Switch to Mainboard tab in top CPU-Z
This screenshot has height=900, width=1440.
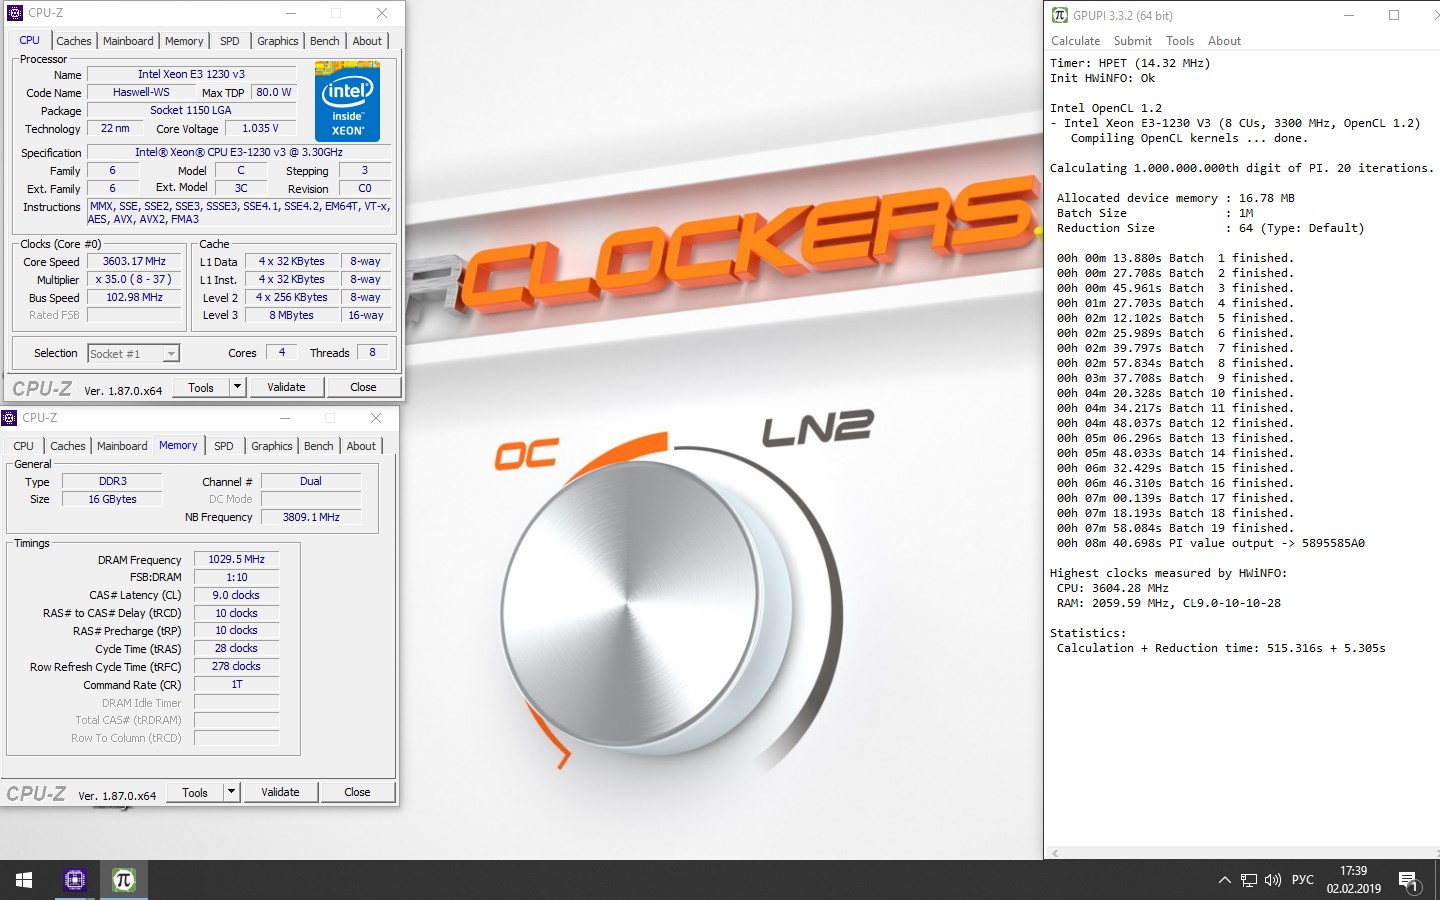(128, 41)
